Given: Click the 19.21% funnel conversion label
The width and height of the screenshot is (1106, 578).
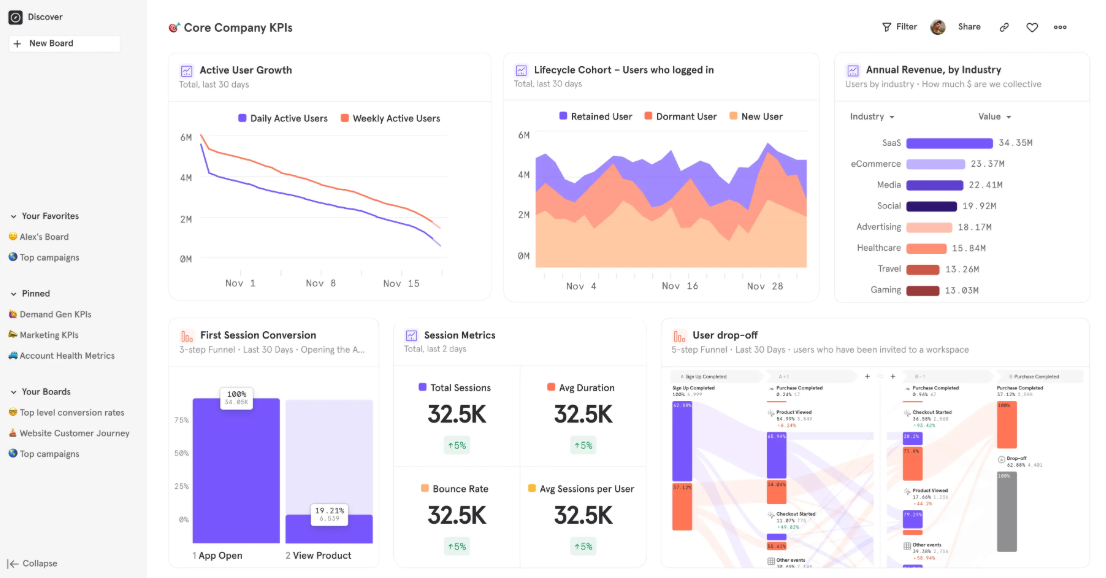Looking at the screenshot, I should coord(329,510).
